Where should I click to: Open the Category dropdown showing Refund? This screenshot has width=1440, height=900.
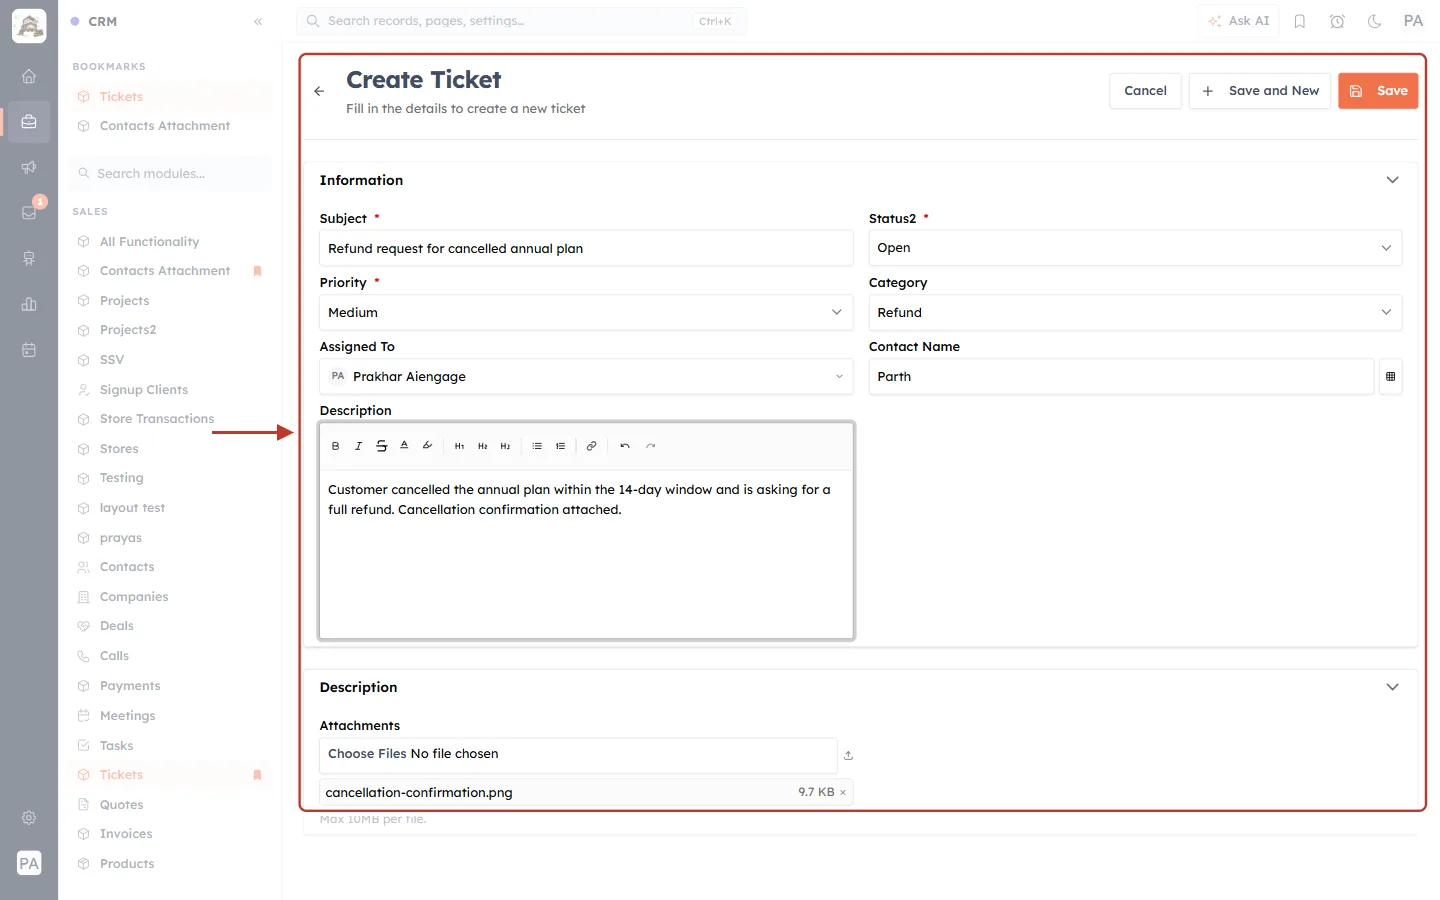pyautogui.click(x=1135, y=313)
